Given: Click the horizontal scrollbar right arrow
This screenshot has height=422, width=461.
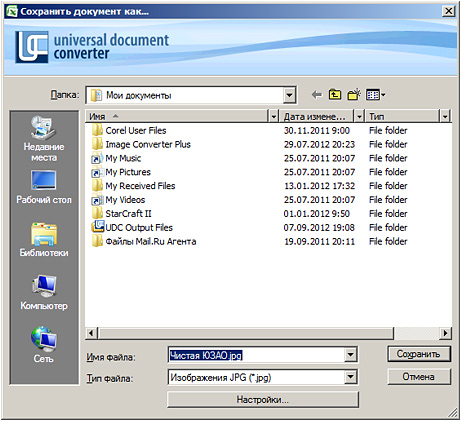Looking at the screenshot, I should pos(446,333).
